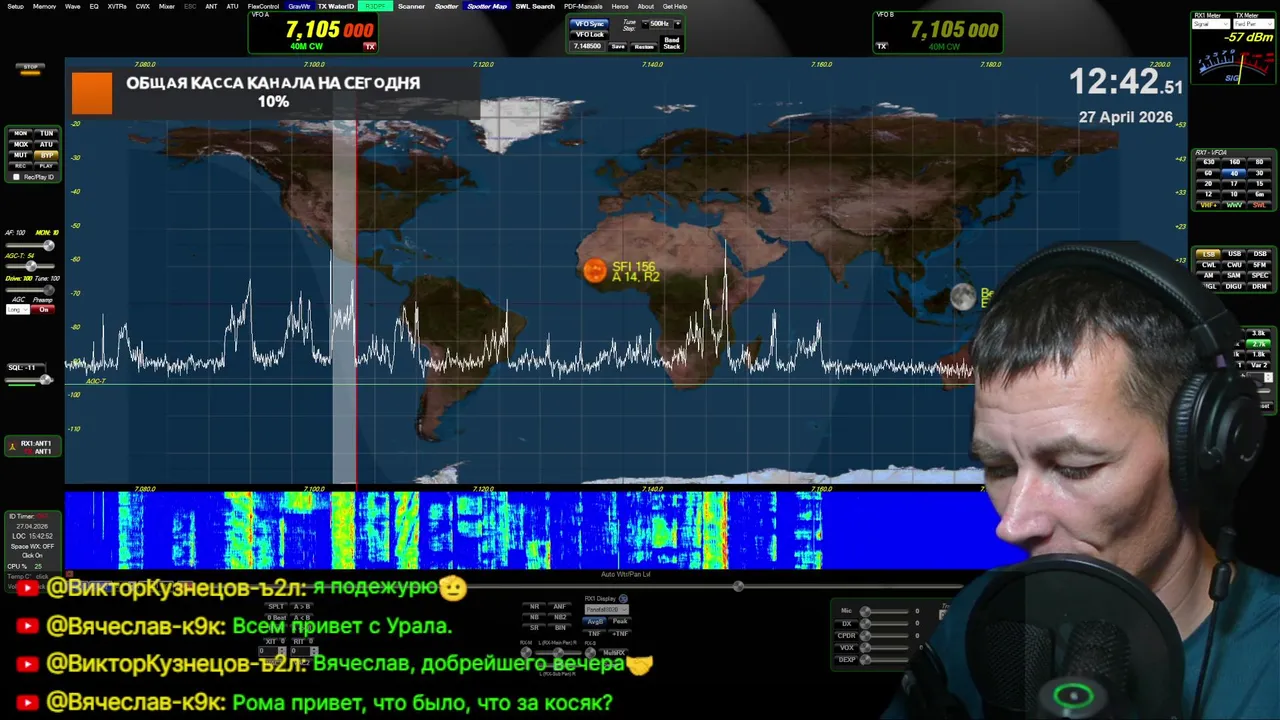
Task: Adjust the AGC-T slider
Action: pyautogui.click(x=30, y=266)
